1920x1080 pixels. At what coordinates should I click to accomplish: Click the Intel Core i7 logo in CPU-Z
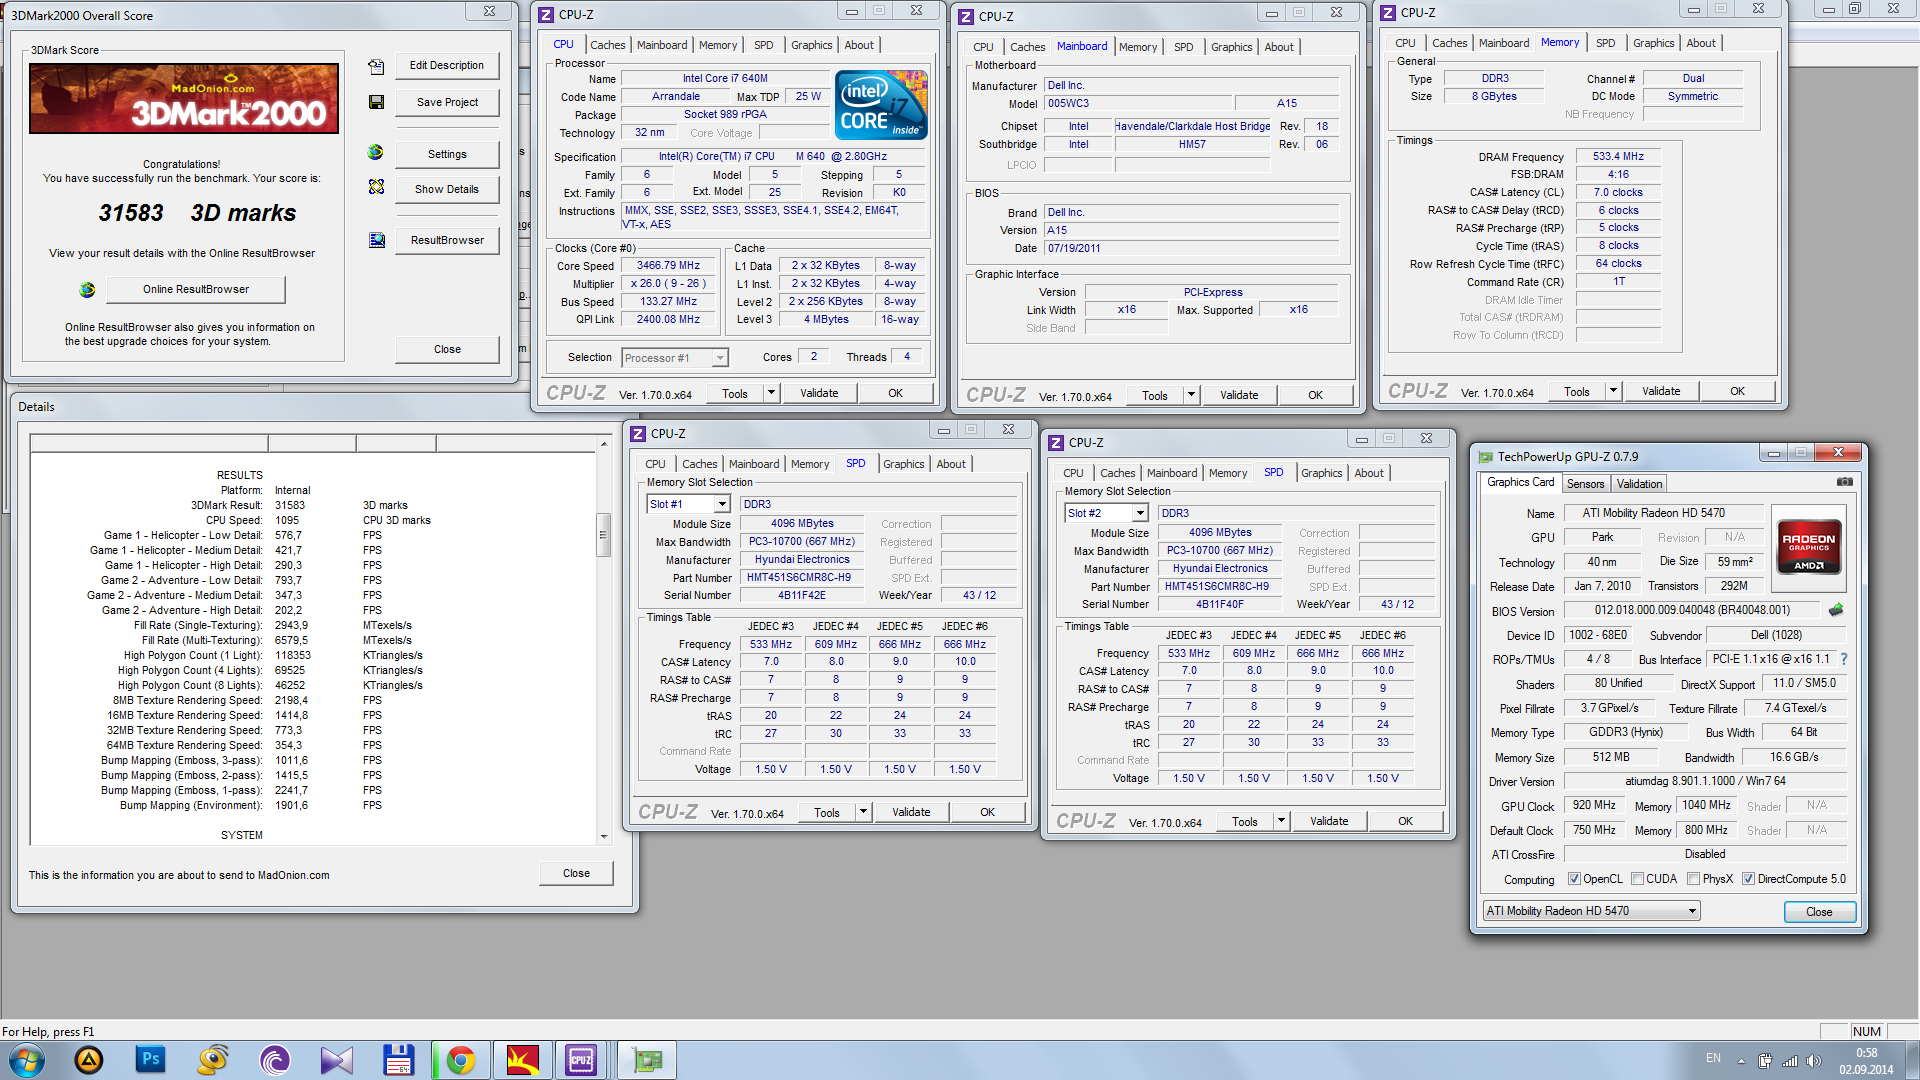881,105
